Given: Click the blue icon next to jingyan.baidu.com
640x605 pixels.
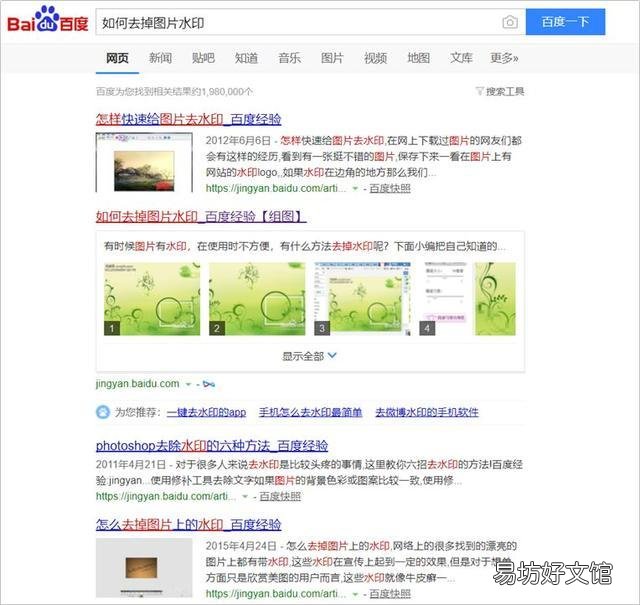Looking at the screenshot, I should pos(209,384).
